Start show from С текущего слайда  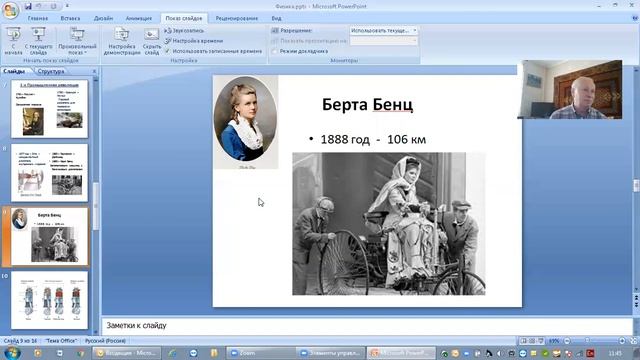coord(38,41)
